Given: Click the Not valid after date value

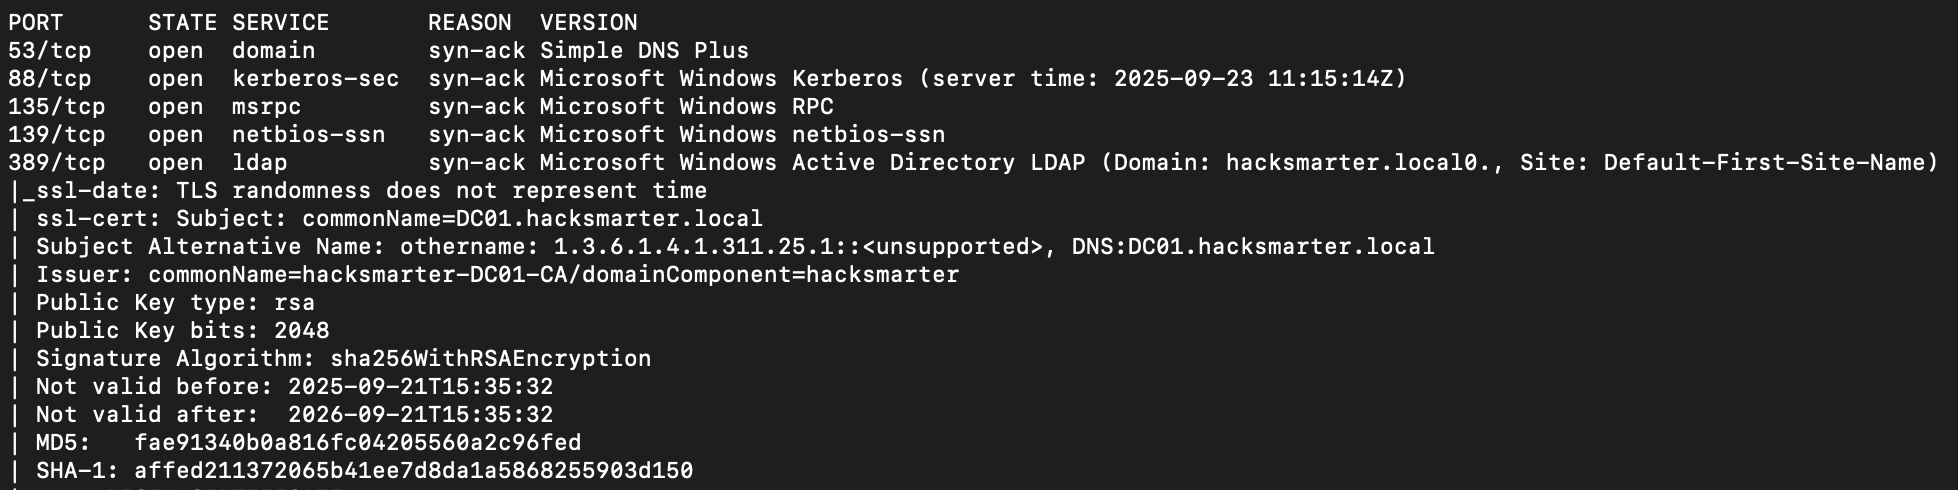Looking at the screenshot, I should [x=420, y=414].
